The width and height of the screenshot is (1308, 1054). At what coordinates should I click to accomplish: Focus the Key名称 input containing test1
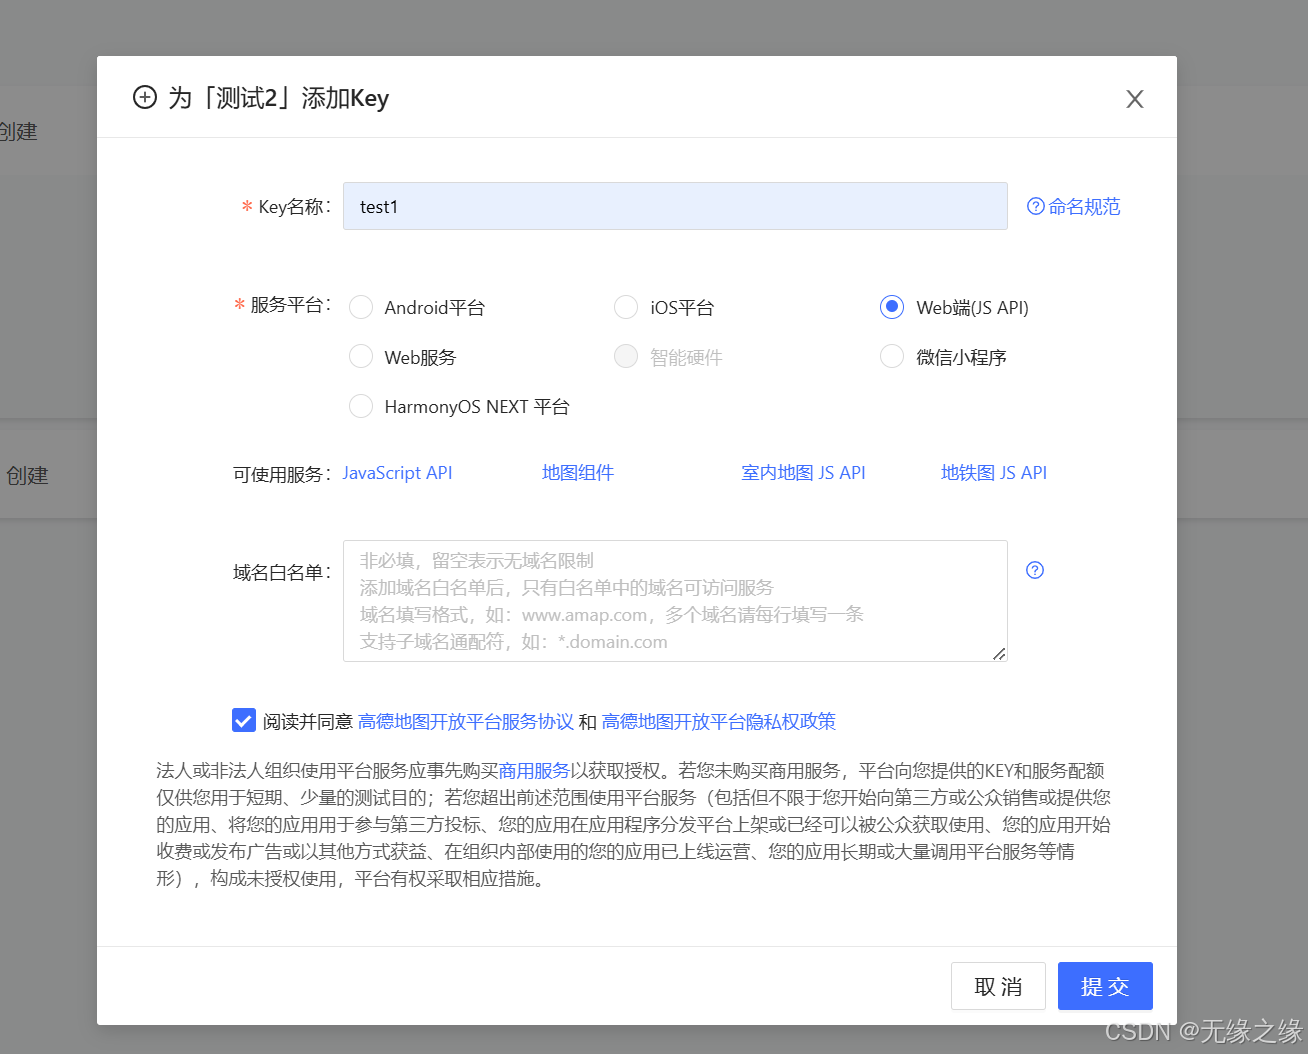click(675, 206)
